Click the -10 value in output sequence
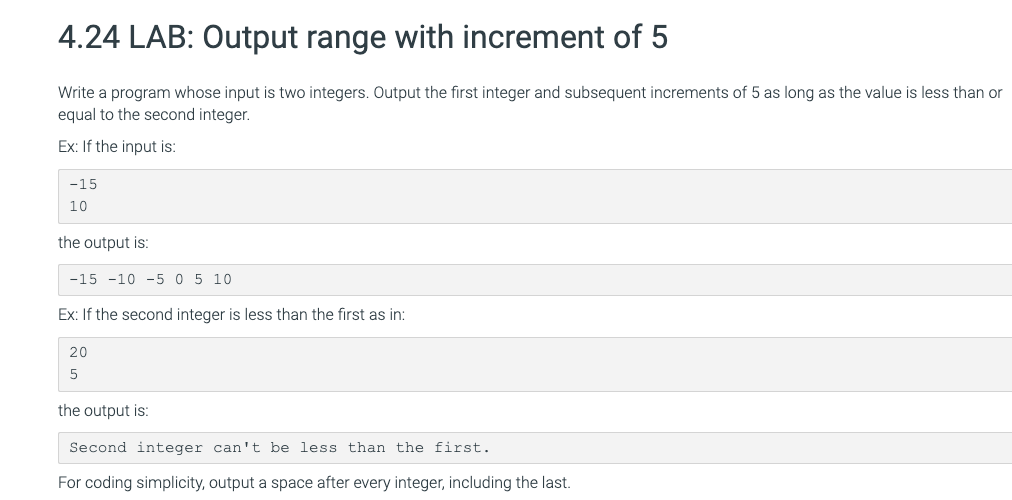This screenshot has width=1012, height=500. pyautogui.click(x=121, y=279)
